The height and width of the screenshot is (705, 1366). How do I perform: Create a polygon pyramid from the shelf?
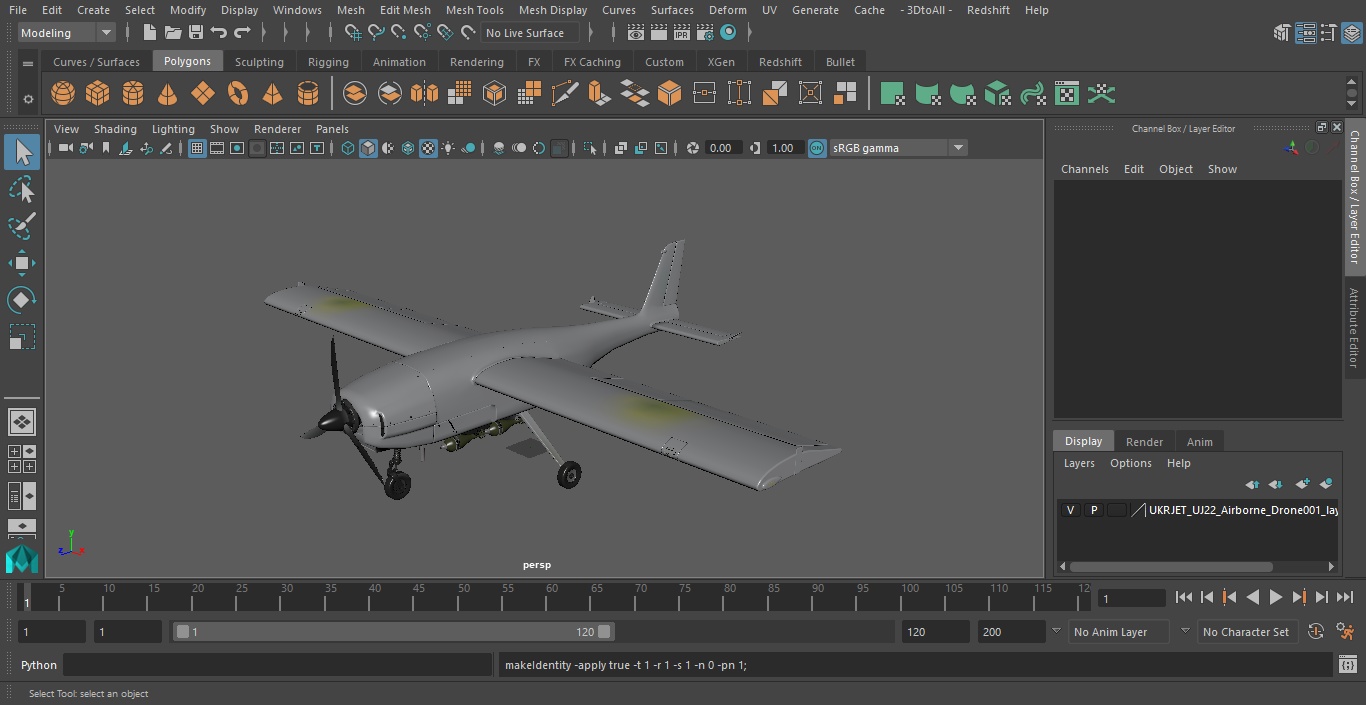click(272, 94)
